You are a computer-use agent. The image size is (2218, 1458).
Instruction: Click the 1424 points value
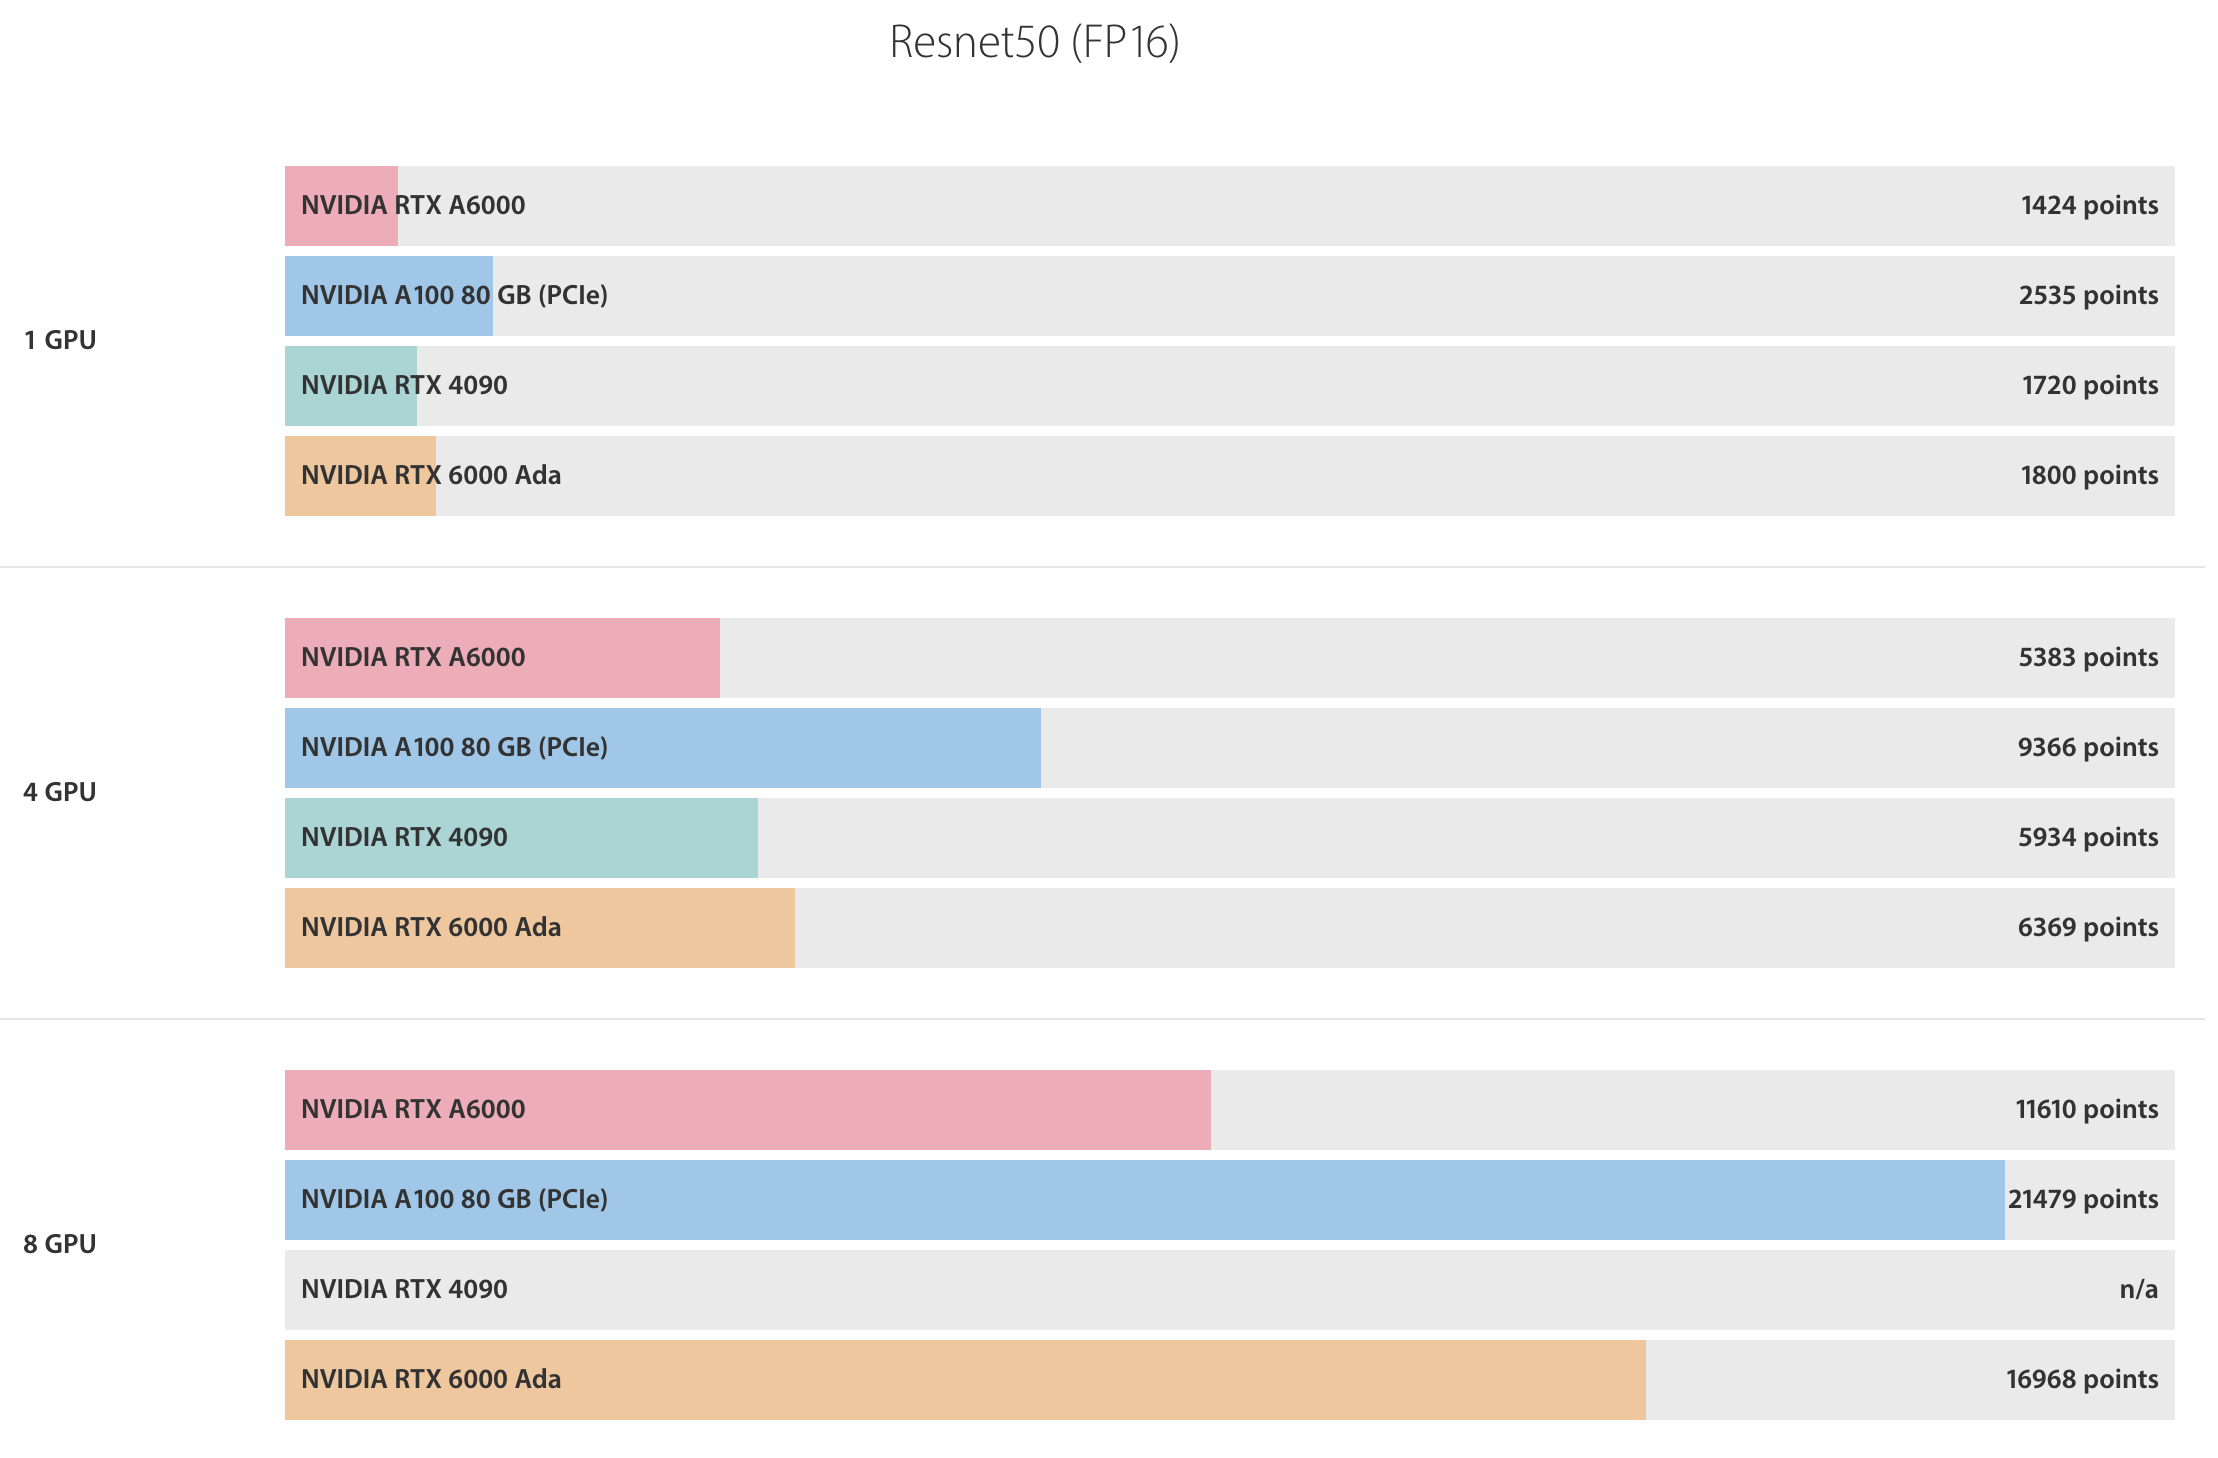[2089, 205]
